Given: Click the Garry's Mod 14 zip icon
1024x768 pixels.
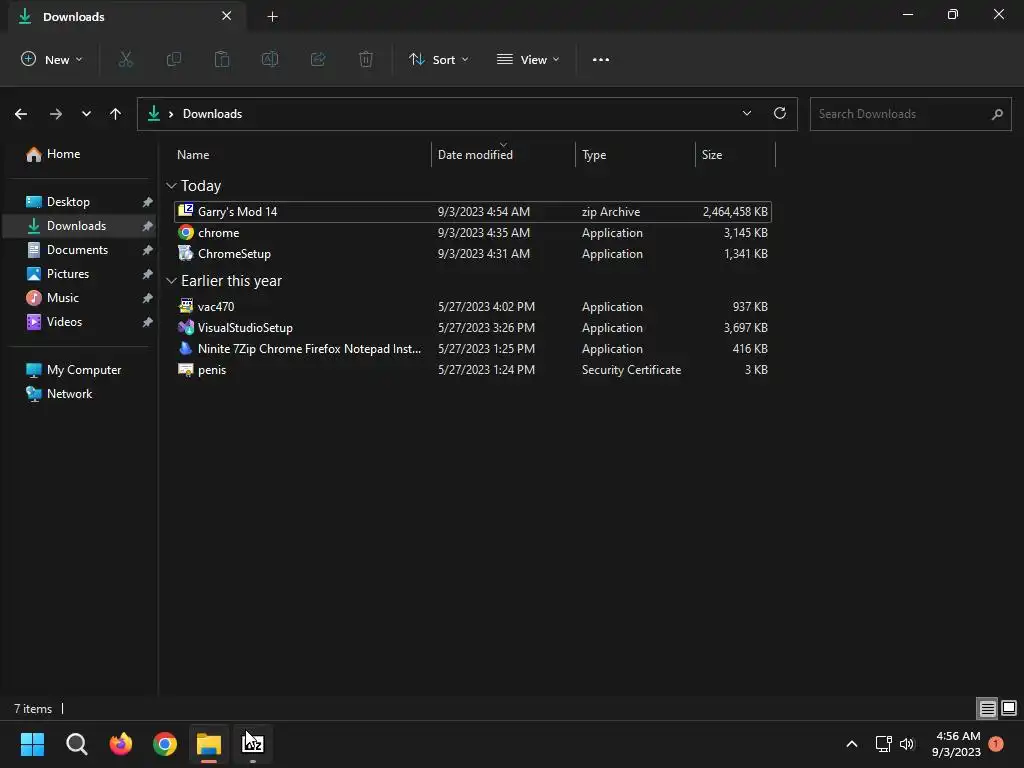Looking at the screenshot, I should point(185,210).
